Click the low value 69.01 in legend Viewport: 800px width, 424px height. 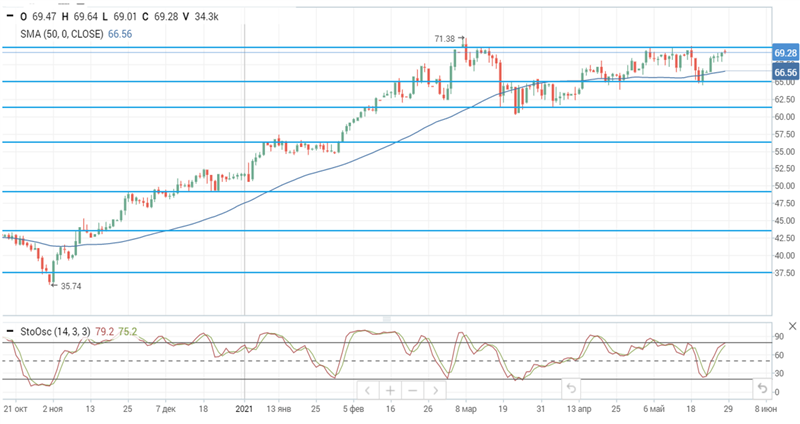click(125, 17)
